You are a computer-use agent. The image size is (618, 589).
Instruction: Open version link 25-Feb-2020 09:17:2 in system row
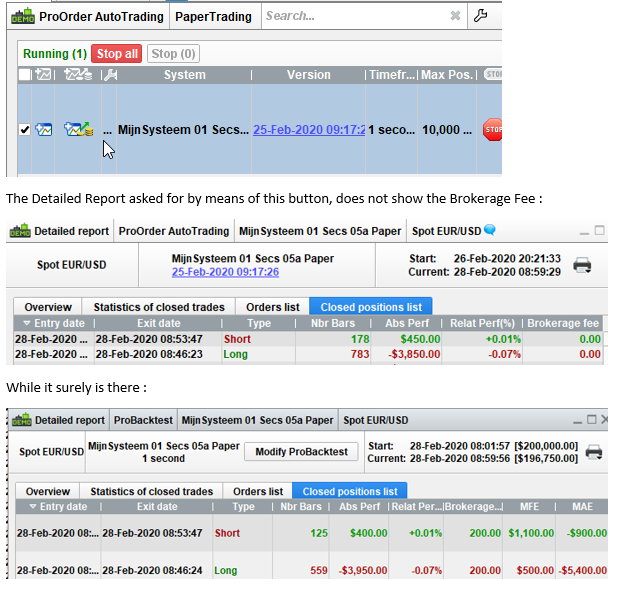(309, 130)
